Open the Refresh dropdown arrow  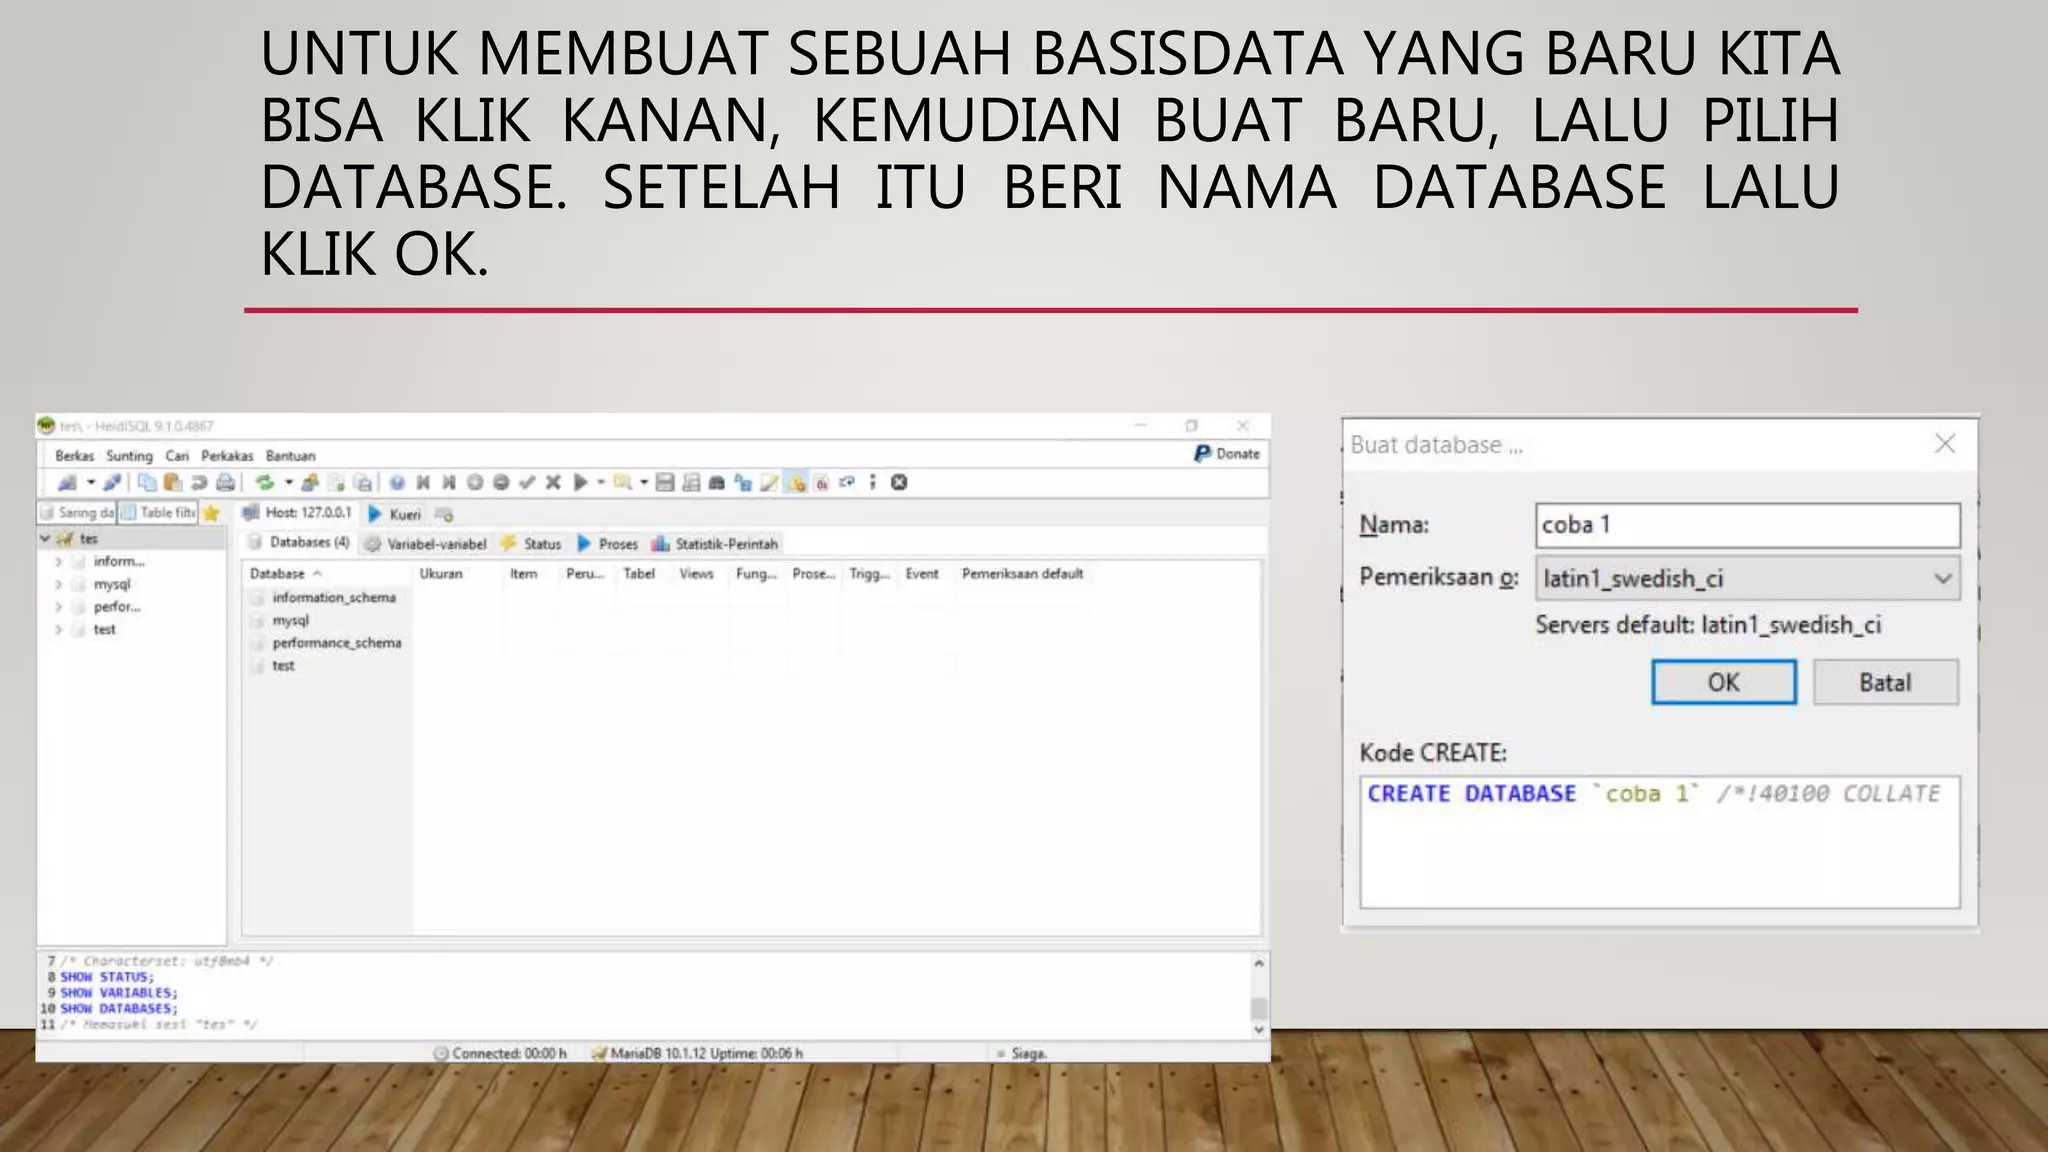coord(289,483)
